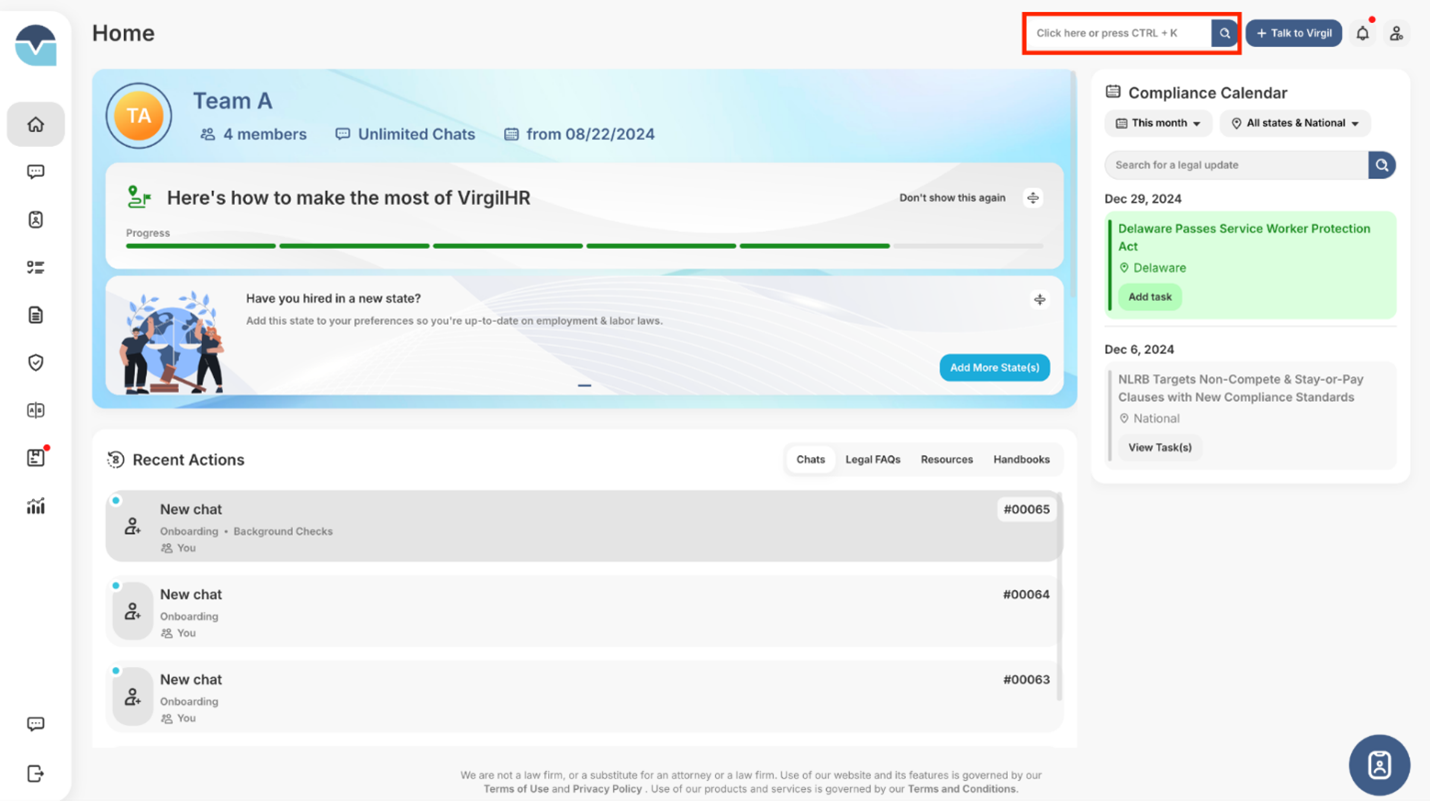Click 'Don't show this again'
Viewport: 1430px width, 801px height.
952,198
